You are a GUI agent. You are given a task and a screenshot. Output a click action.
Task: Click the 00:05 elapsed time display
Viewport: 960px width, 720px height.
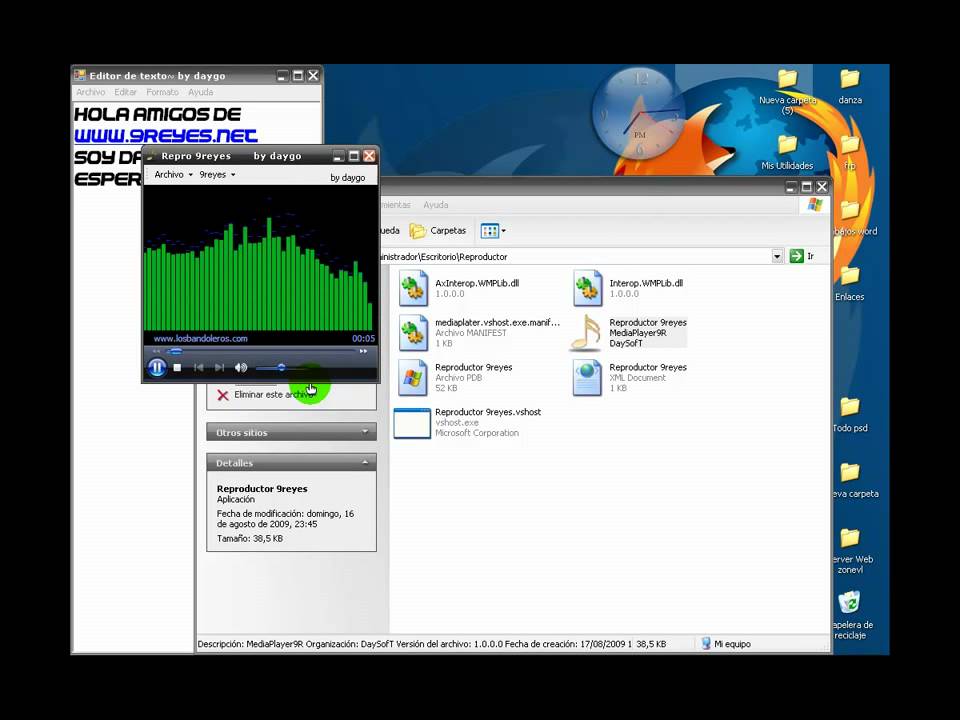(363, 338)
